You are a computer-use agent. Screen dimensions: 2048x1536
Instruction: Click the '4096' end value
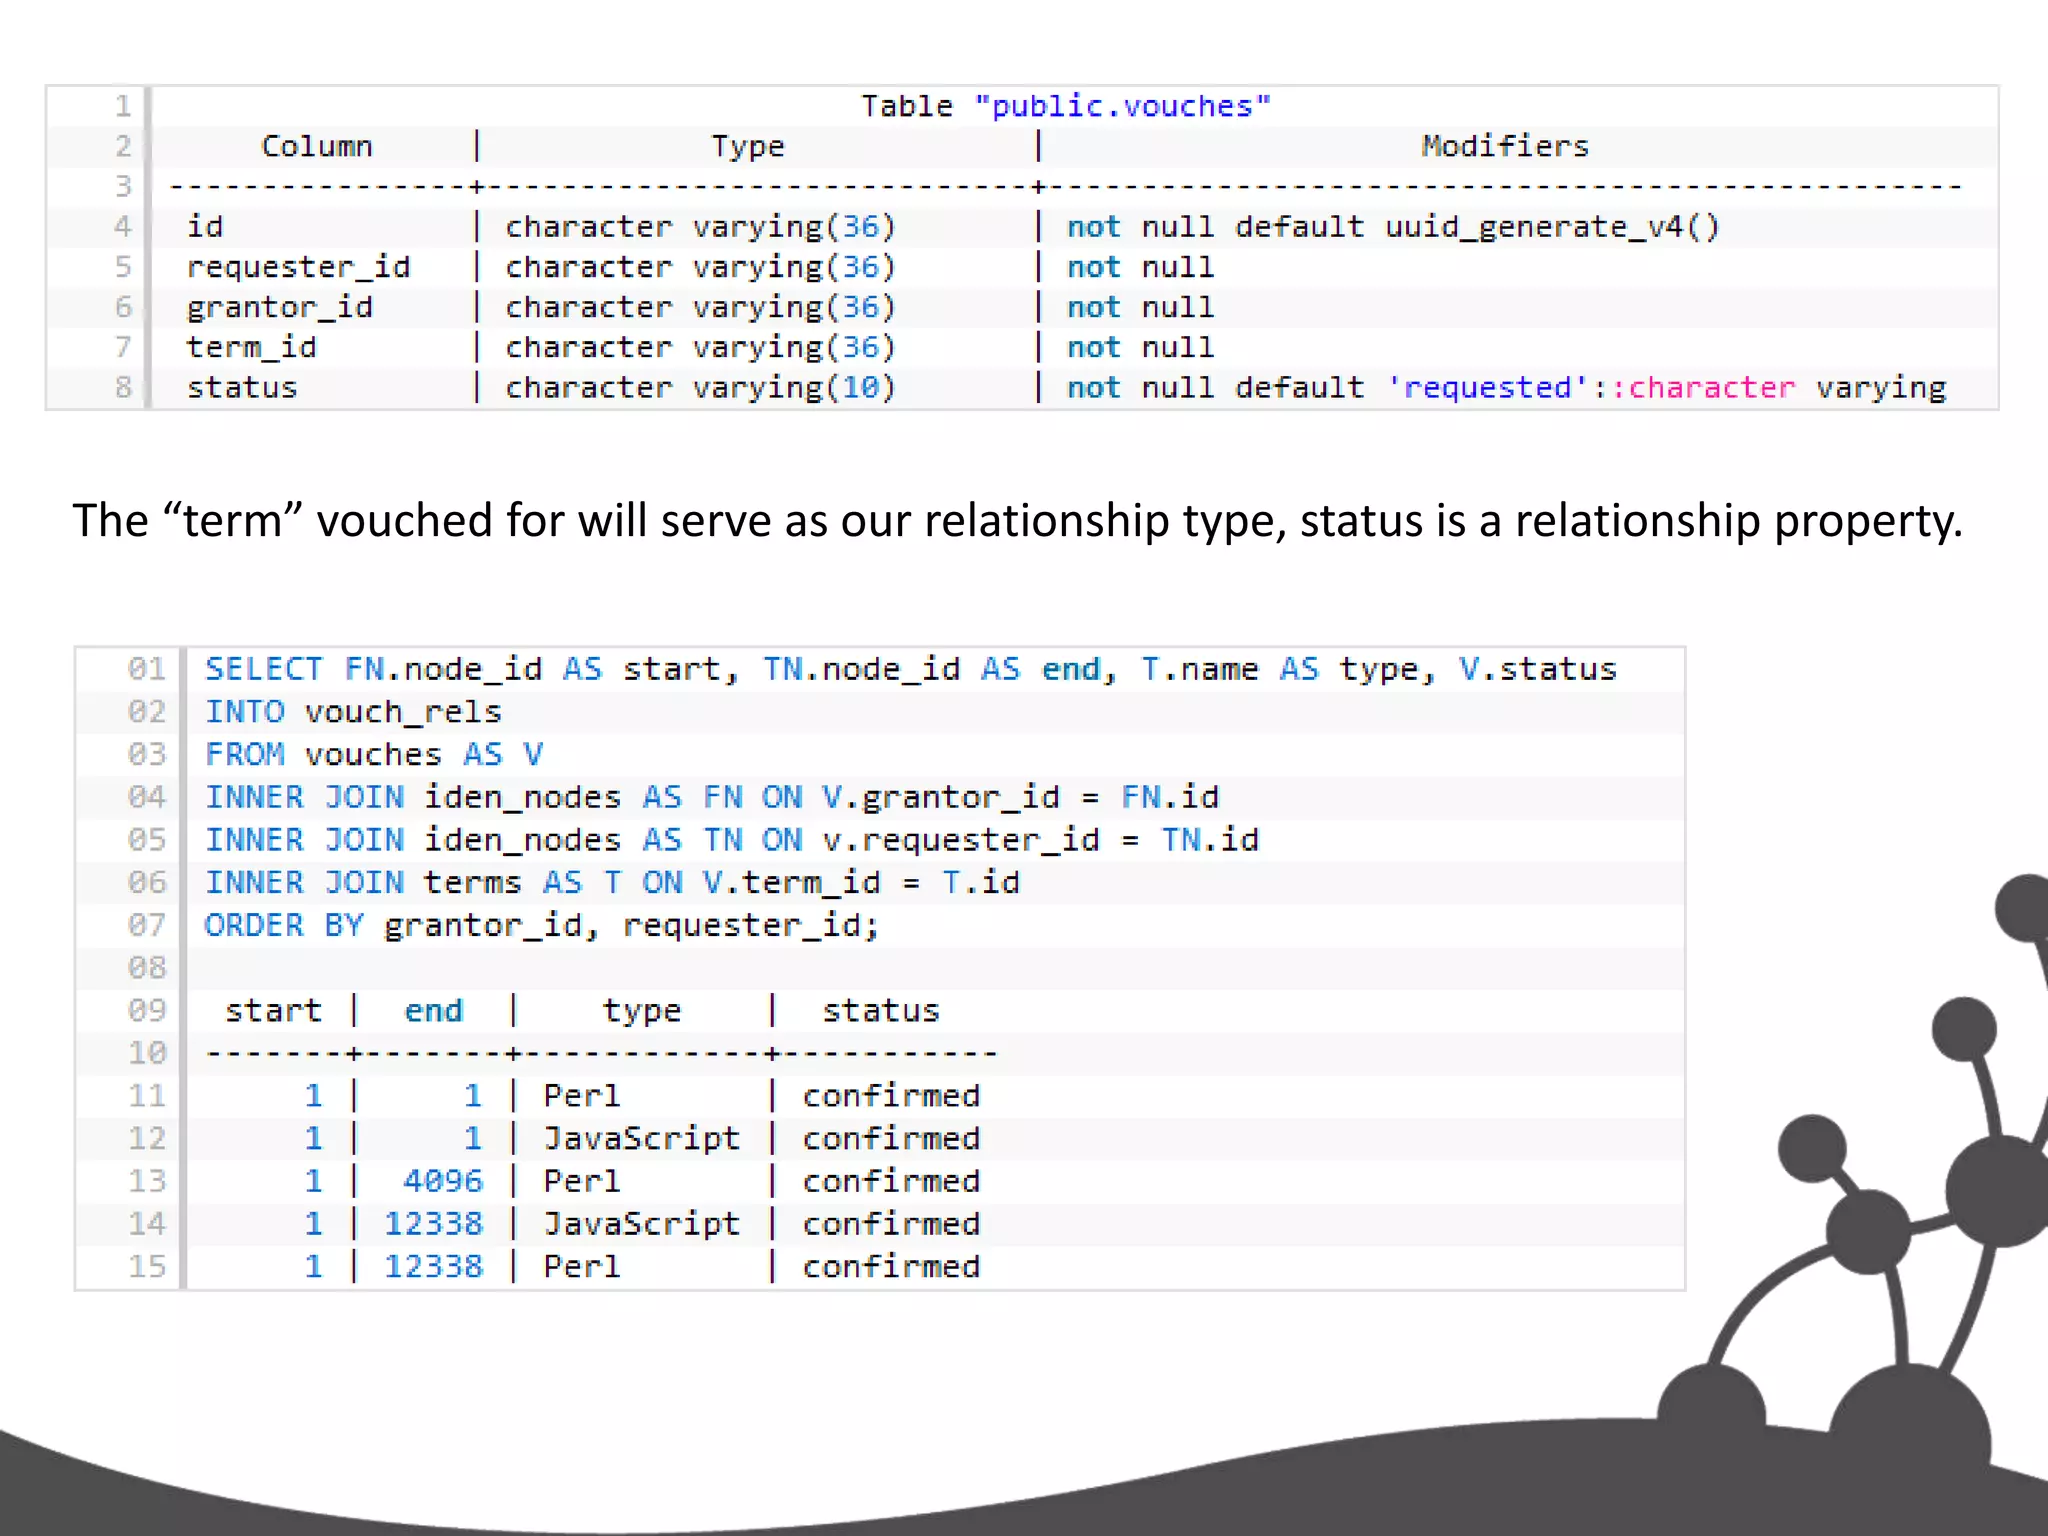click(443, 1181)
